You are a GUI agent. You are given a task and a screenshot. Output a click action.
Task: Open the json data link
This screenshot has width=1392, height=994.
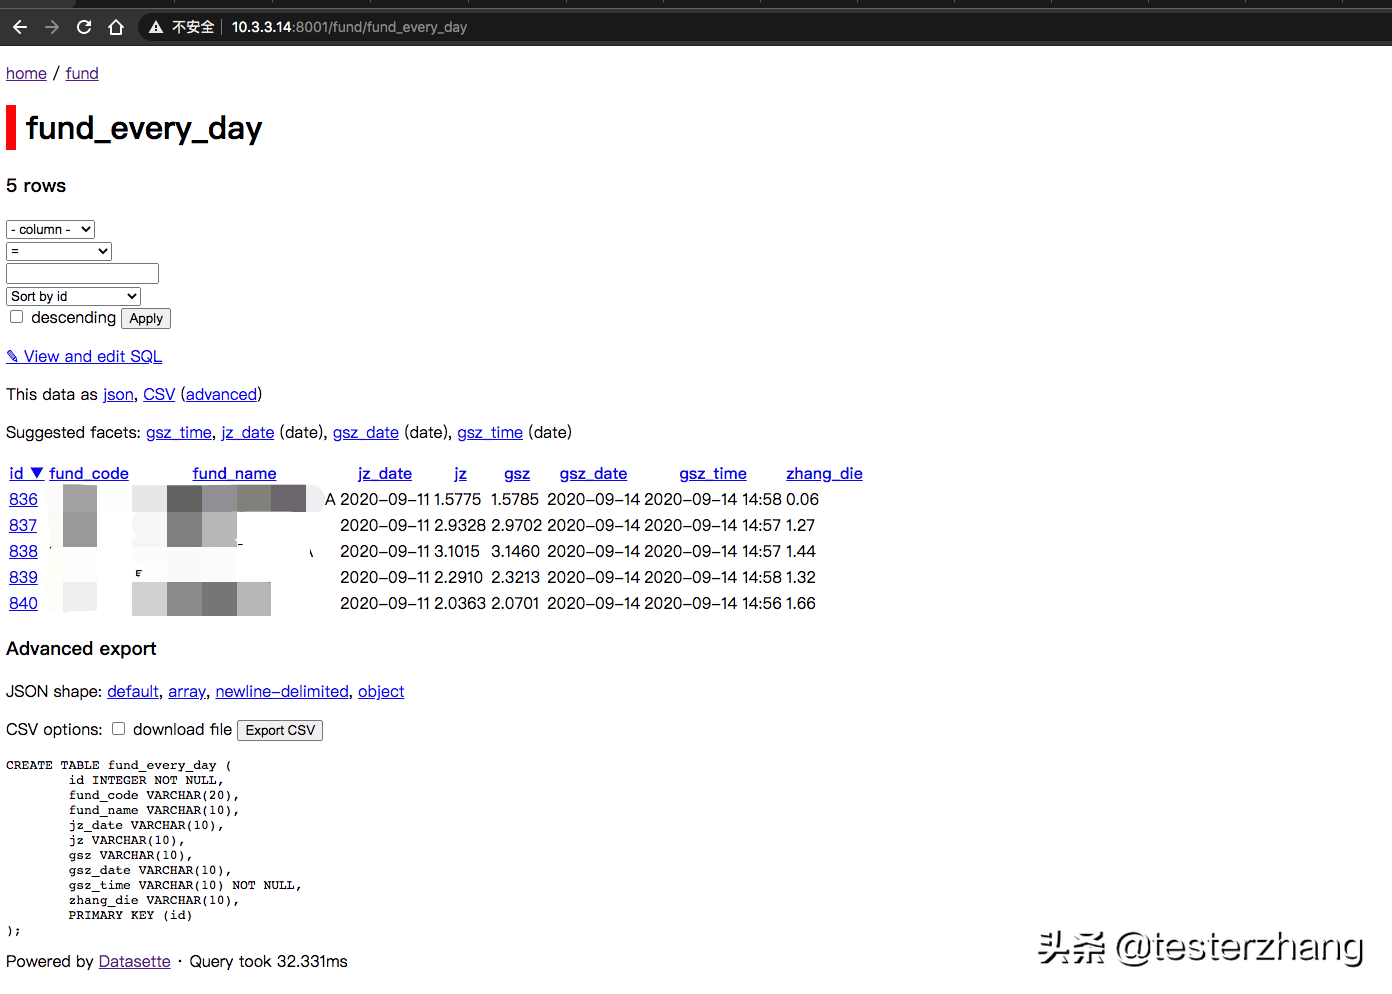(118, 394)
